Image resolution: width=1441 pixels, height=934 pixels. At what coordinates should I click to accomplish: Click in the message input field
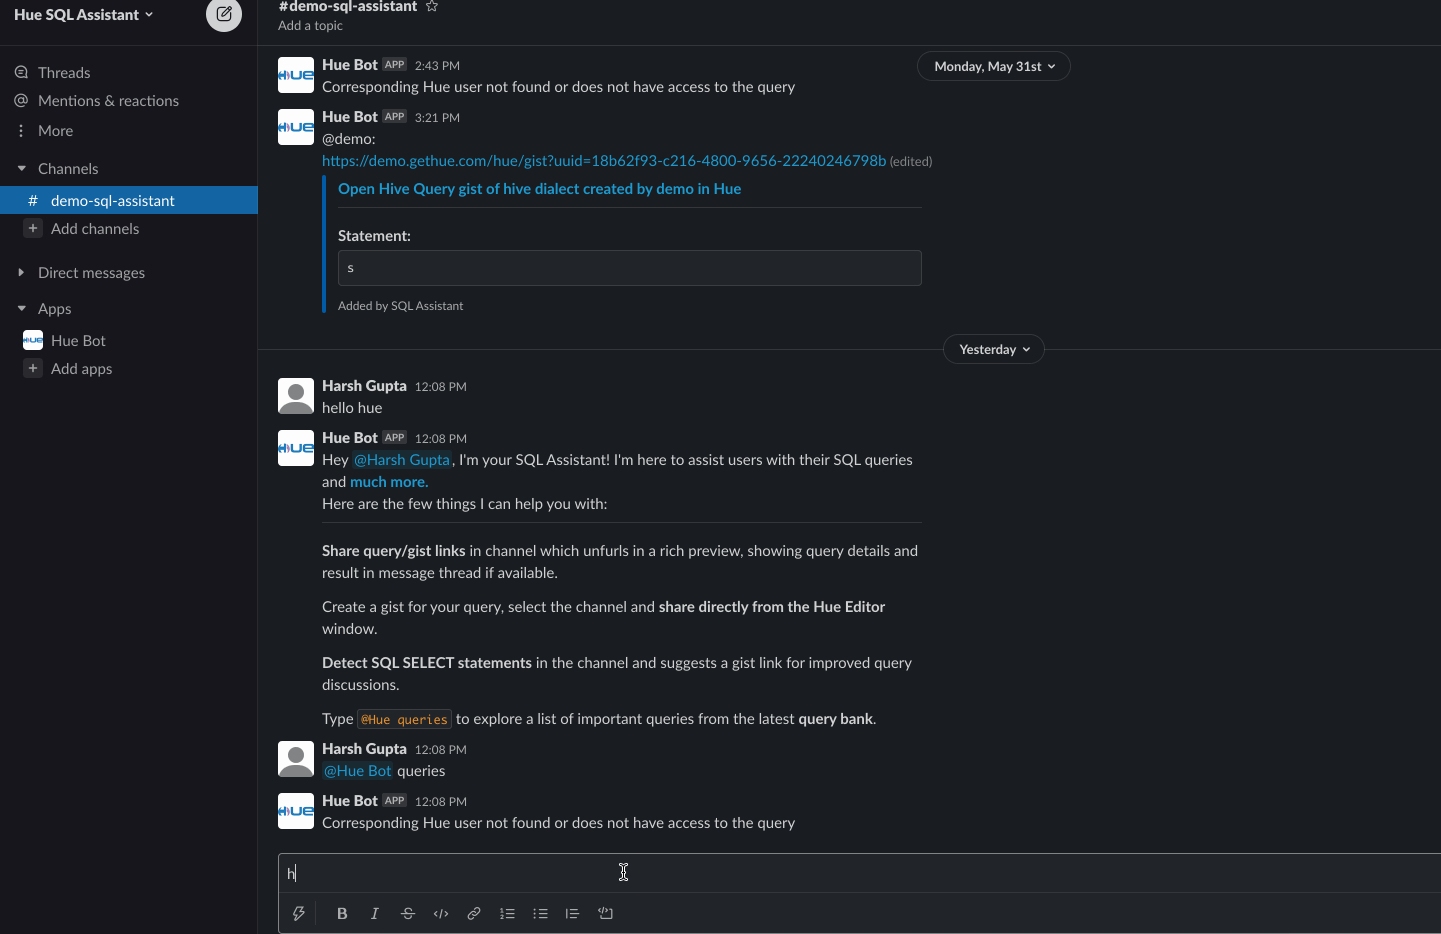[859, 873]
